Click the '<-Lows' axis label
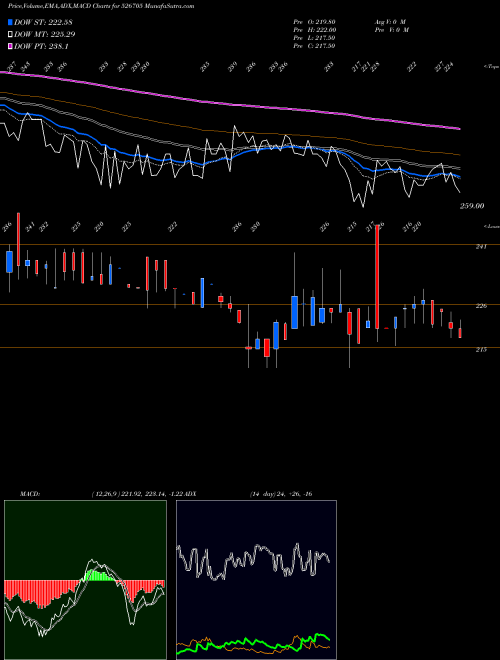 tap(491, 226)
